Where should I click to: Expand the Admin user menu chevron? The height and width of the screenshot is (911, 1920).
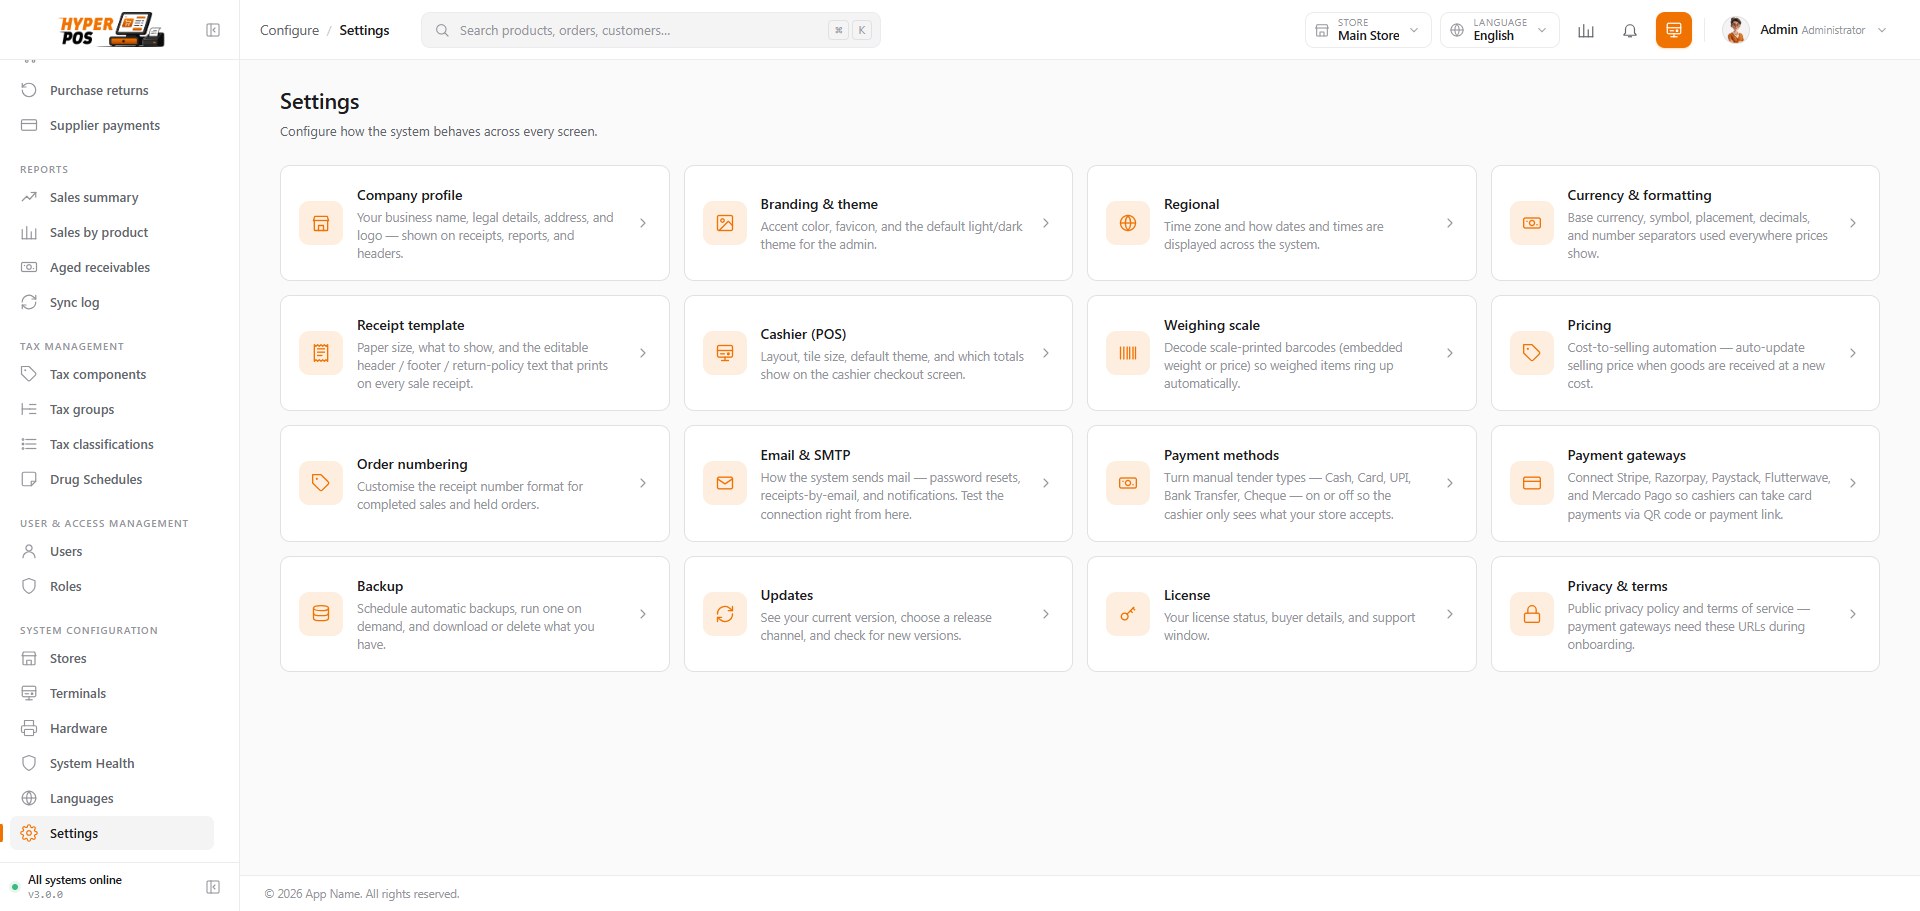[x=1882, y=30]
